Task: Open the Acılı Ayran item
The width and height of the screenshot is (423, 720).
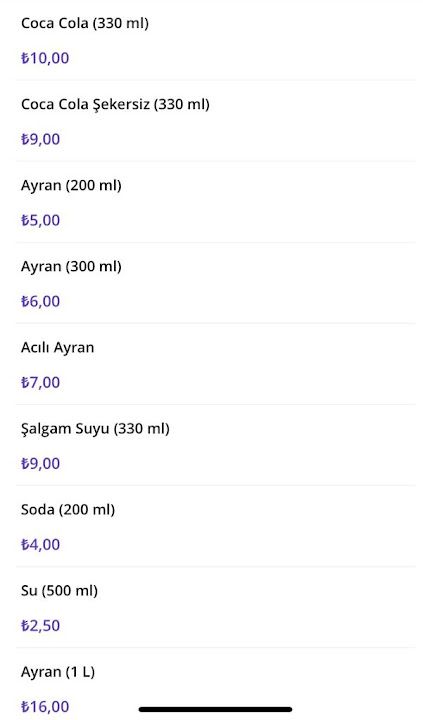Action: pyautogui.click(x=216, y=364)
